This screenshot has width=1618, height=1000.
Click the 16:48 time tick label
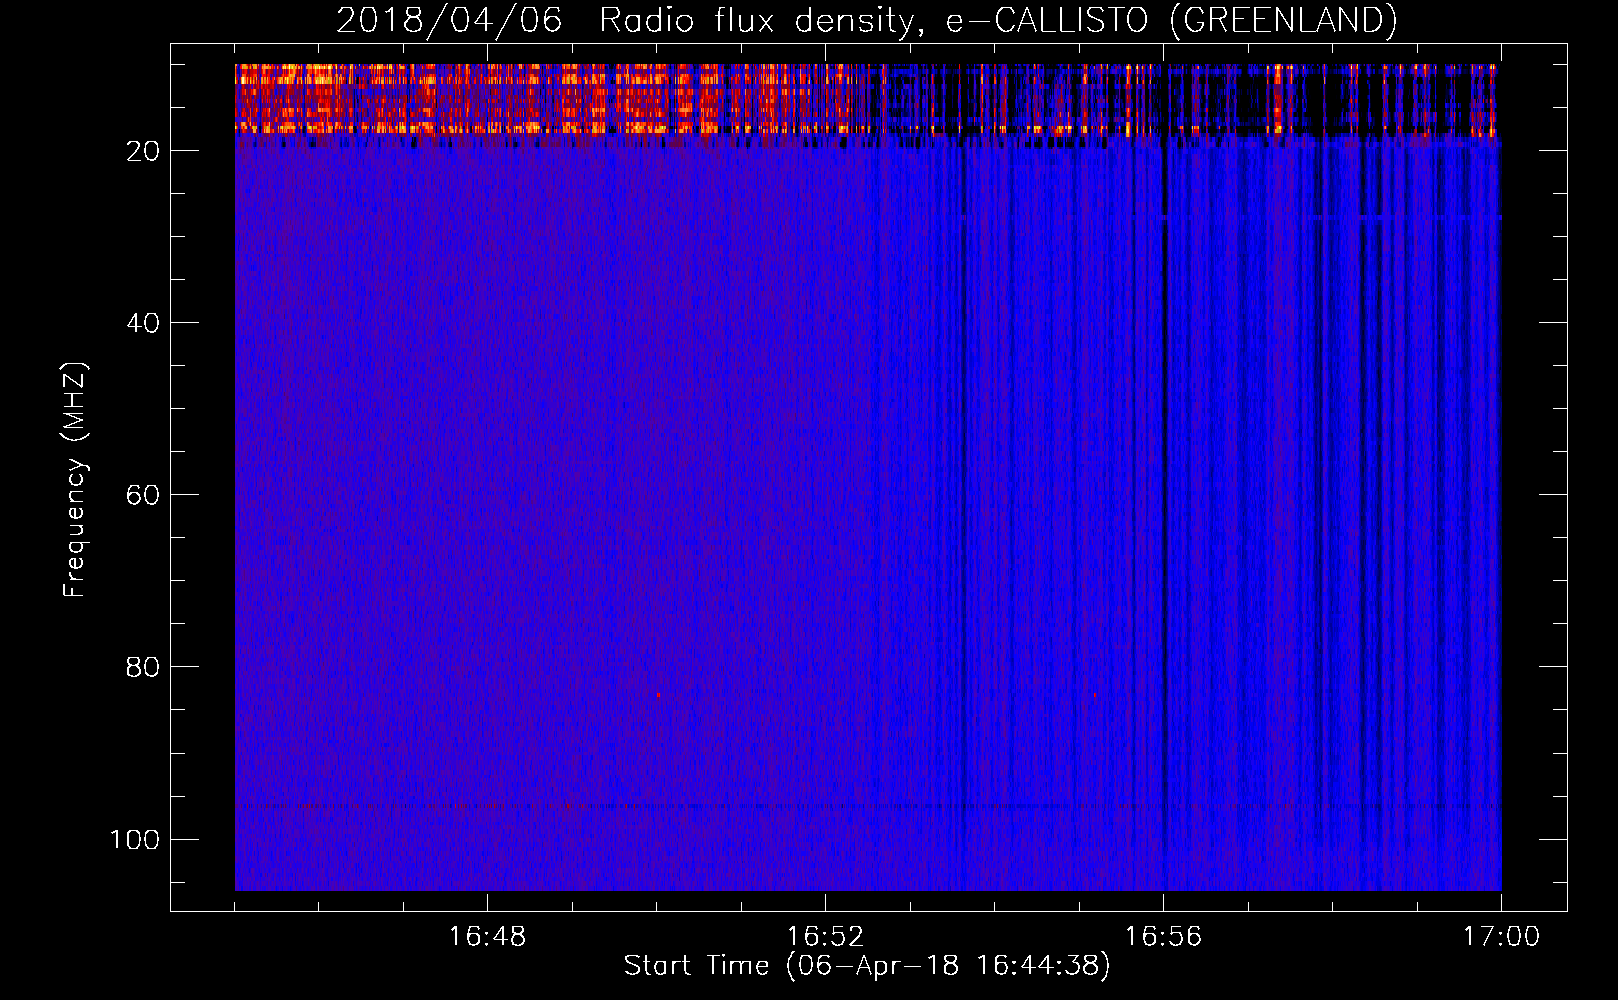pyautogui.click(x=487, y=937)
